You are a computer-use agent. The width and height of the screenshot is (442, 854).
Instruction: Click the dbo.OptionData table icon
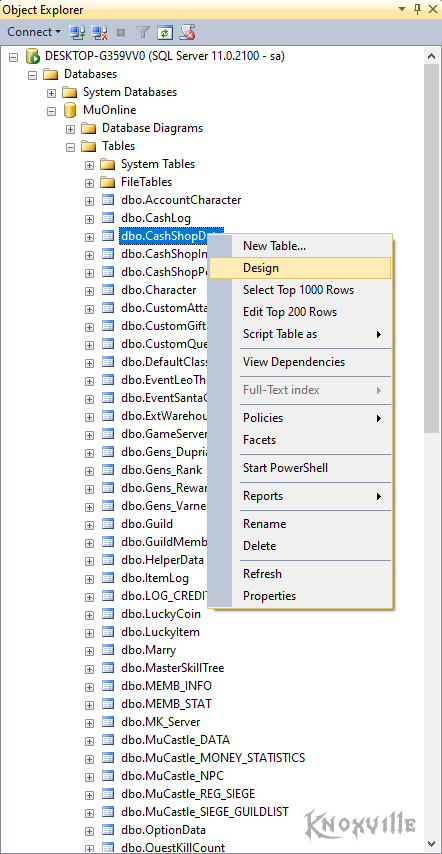pyautogui.click(x=108, y=830)
